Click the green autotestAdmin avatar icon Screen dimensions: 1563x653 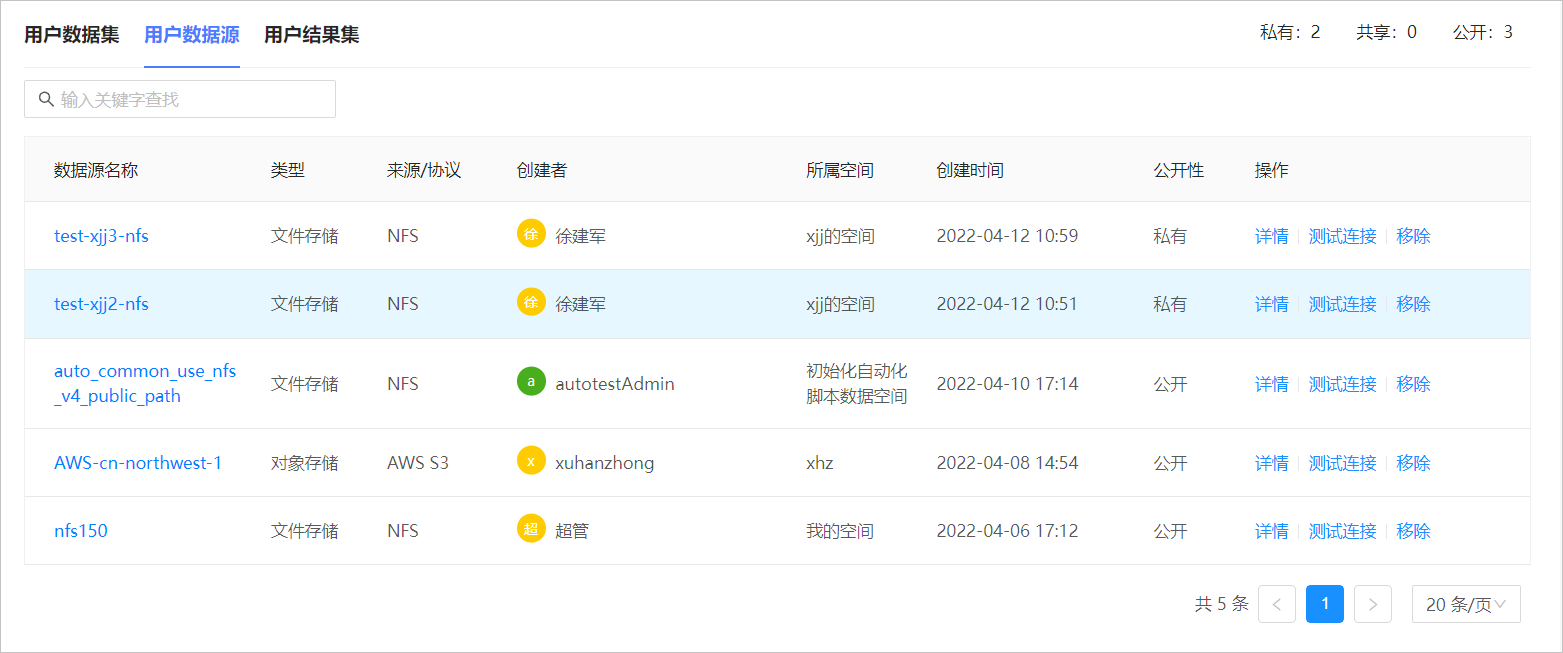[531, 382]
